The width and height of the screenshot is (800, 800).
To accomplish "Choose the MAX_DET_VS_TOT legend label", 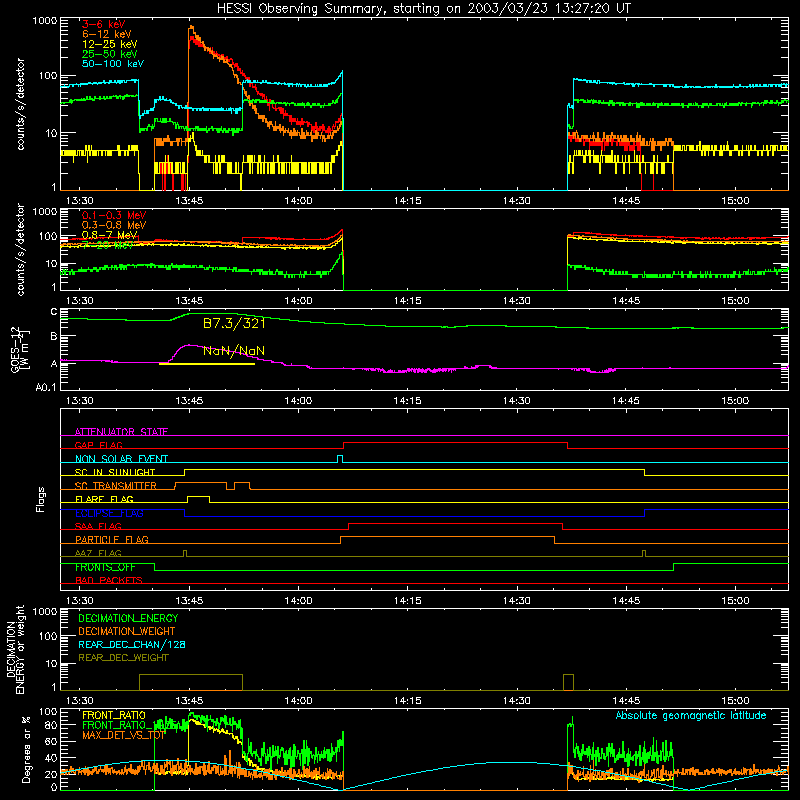I will (x=124, y=735).
